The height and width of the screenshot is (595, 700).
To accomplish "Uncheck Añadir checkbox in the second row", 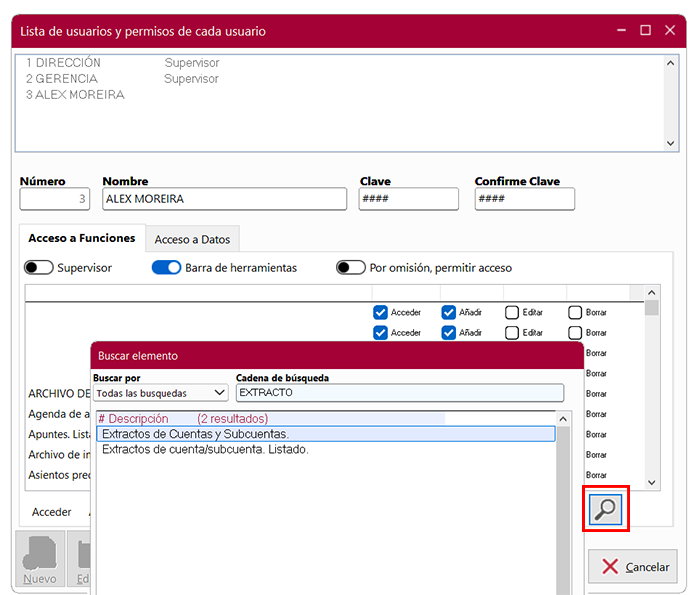I will (449, 333).
